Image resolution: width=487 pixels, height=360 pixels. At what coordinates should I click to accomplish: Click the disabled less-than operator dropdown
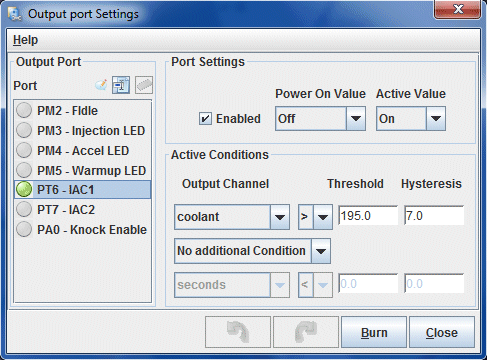click(x=315, y=285)
